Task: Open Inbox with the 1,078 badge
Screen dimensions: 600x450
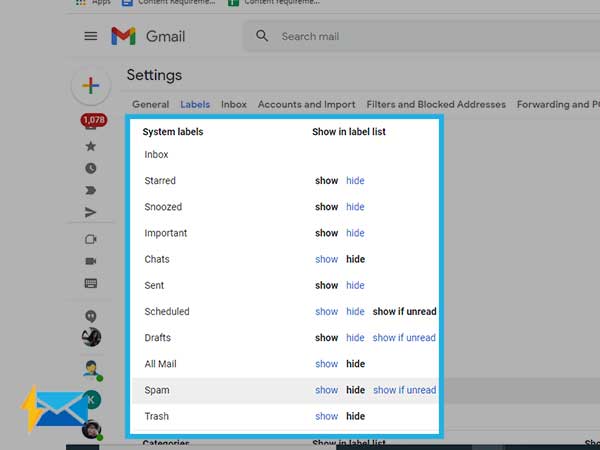Action: (93, 121)
